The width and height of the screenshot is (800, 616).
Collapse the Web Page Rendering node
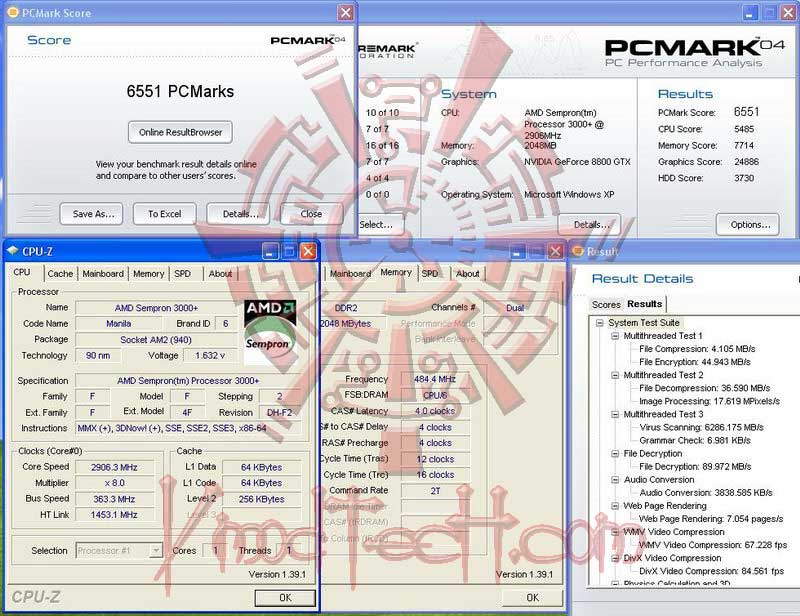pyautogui.click(x=615, y=506)
